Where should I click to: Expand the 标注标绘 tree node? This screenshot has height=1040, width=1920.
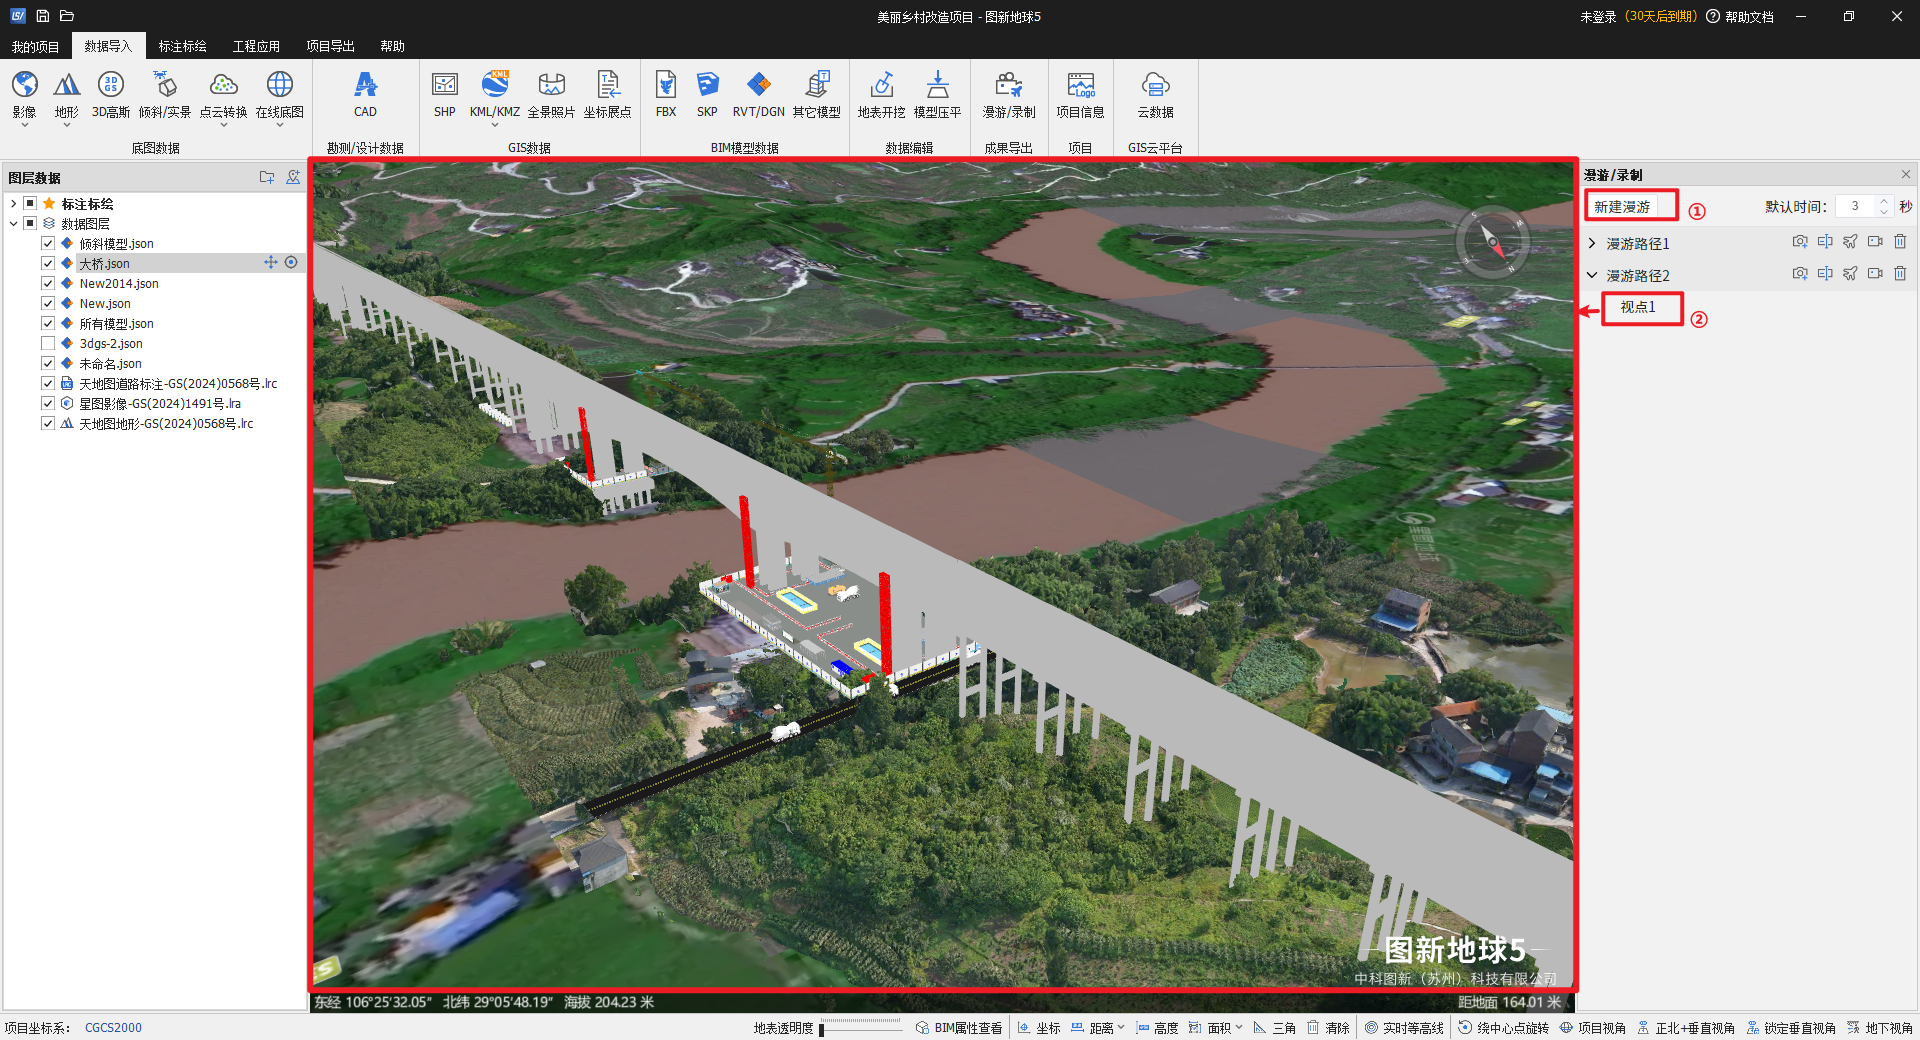coord(13,203)
